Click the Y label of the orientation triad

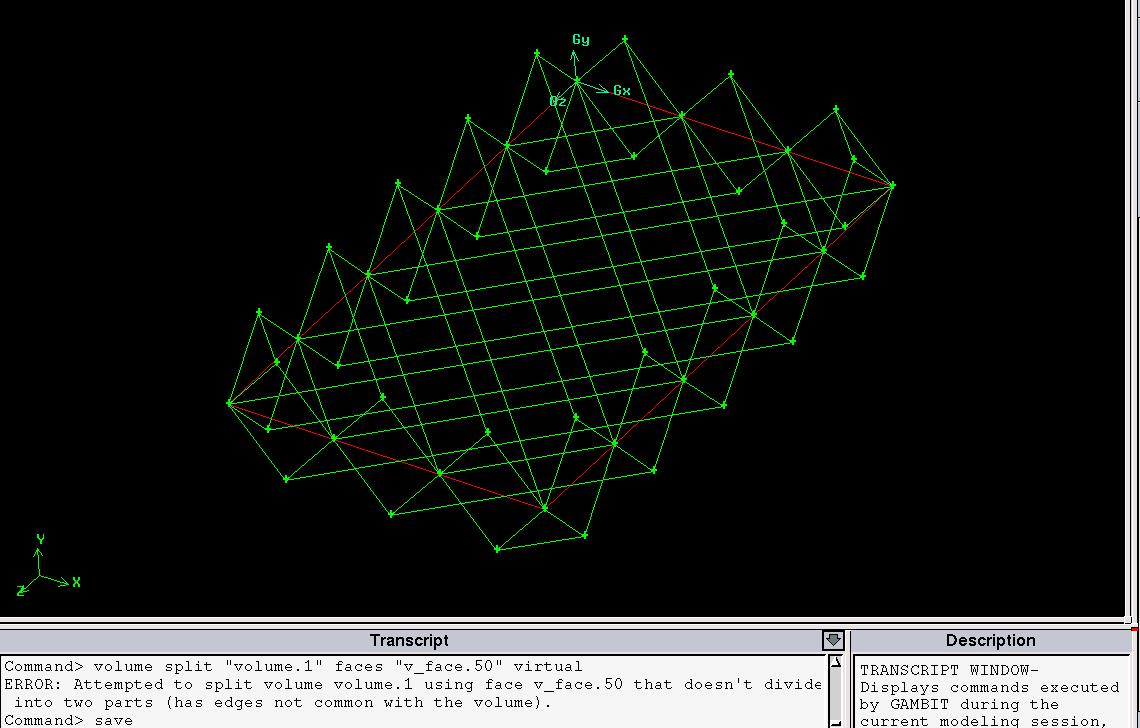[x=40, y=540]
